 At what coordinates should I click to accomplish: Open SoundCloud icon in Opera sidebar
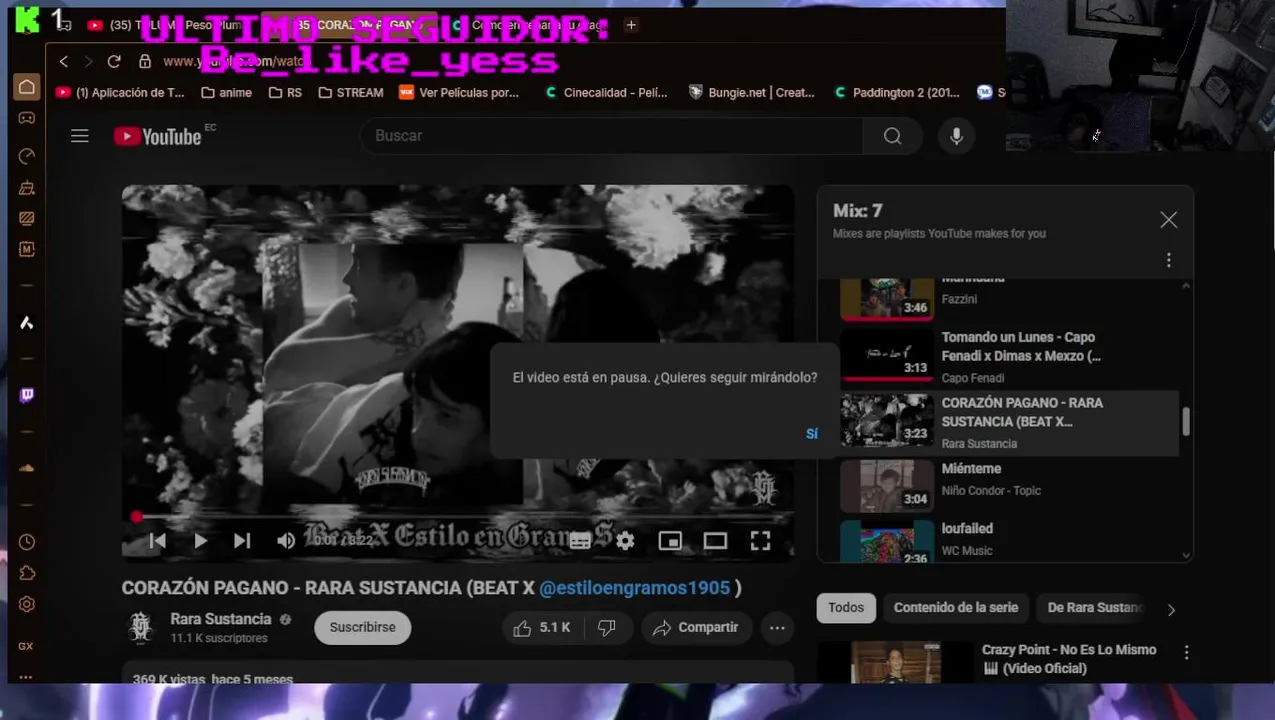coord(27,468)
